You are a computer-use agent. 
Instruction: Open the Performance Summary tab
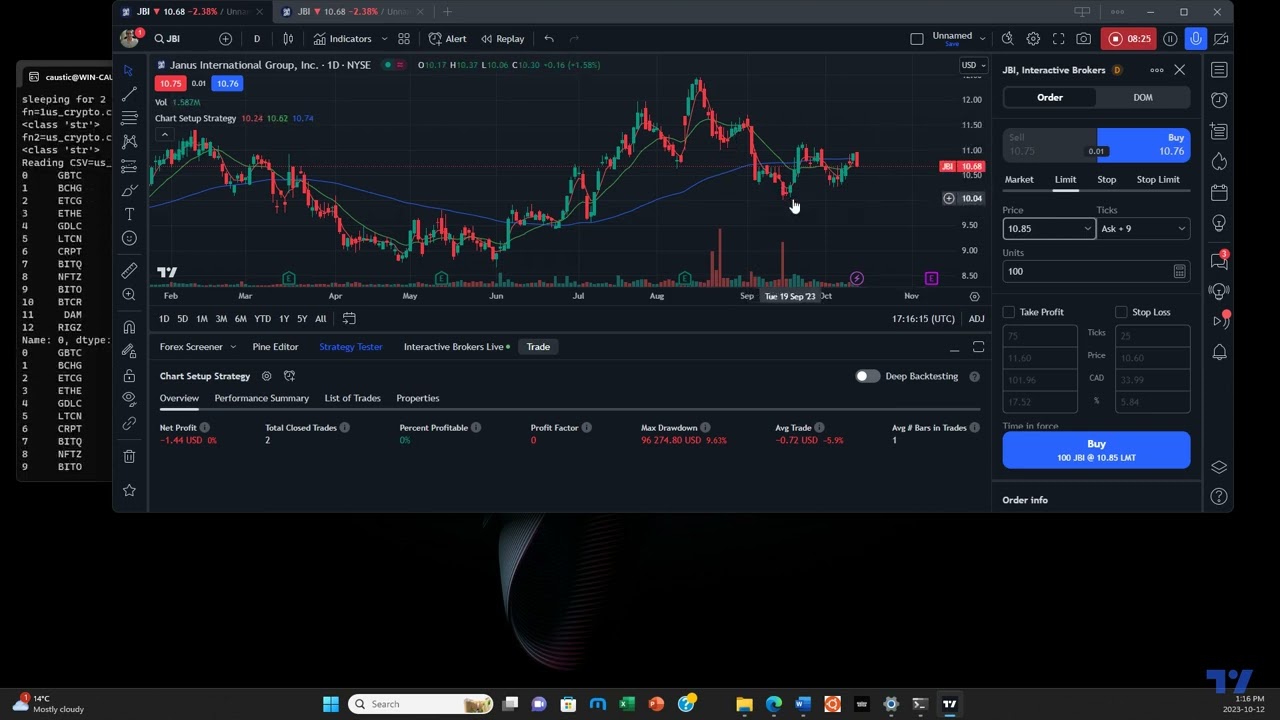(x=261, y=398)
